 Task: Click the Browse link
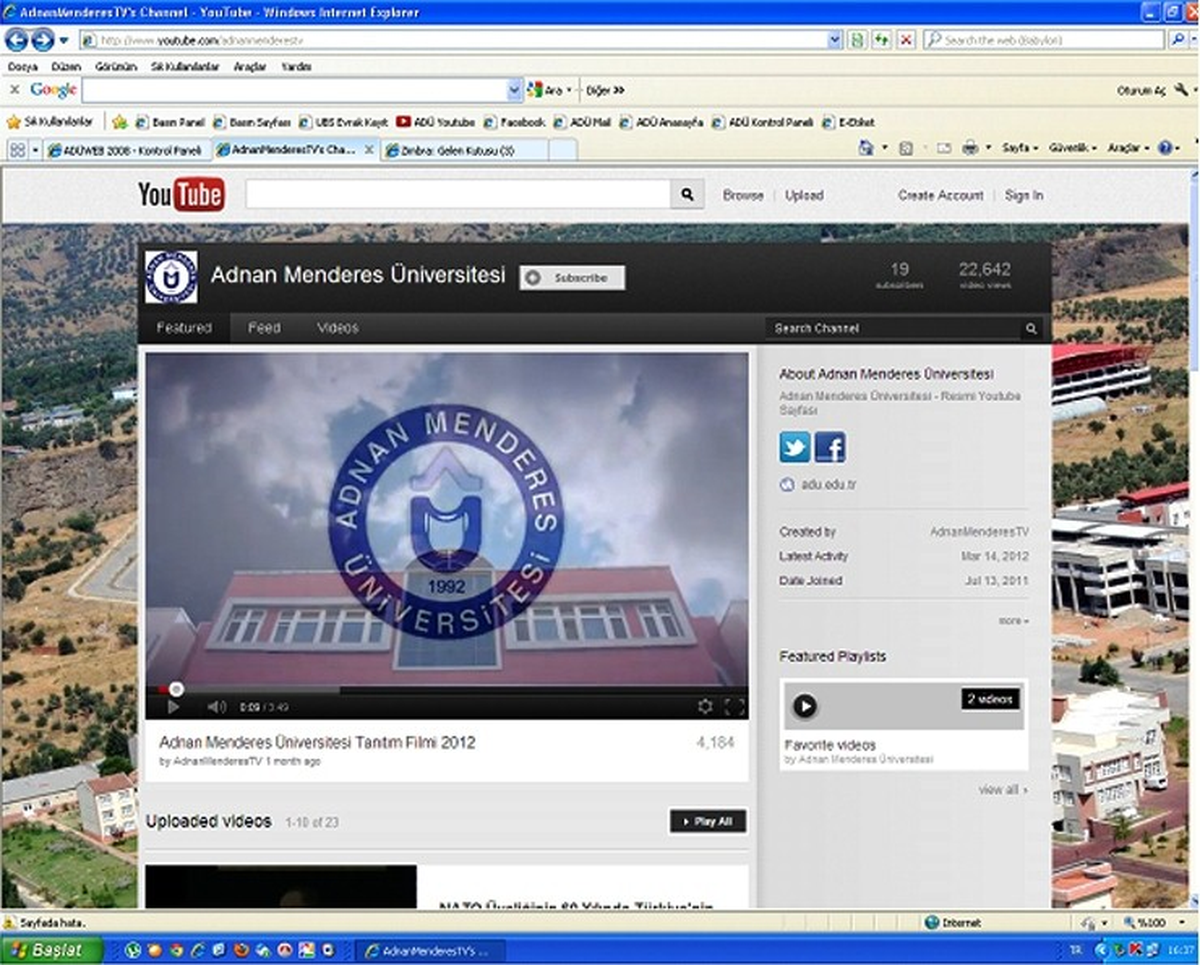point(743,195)
